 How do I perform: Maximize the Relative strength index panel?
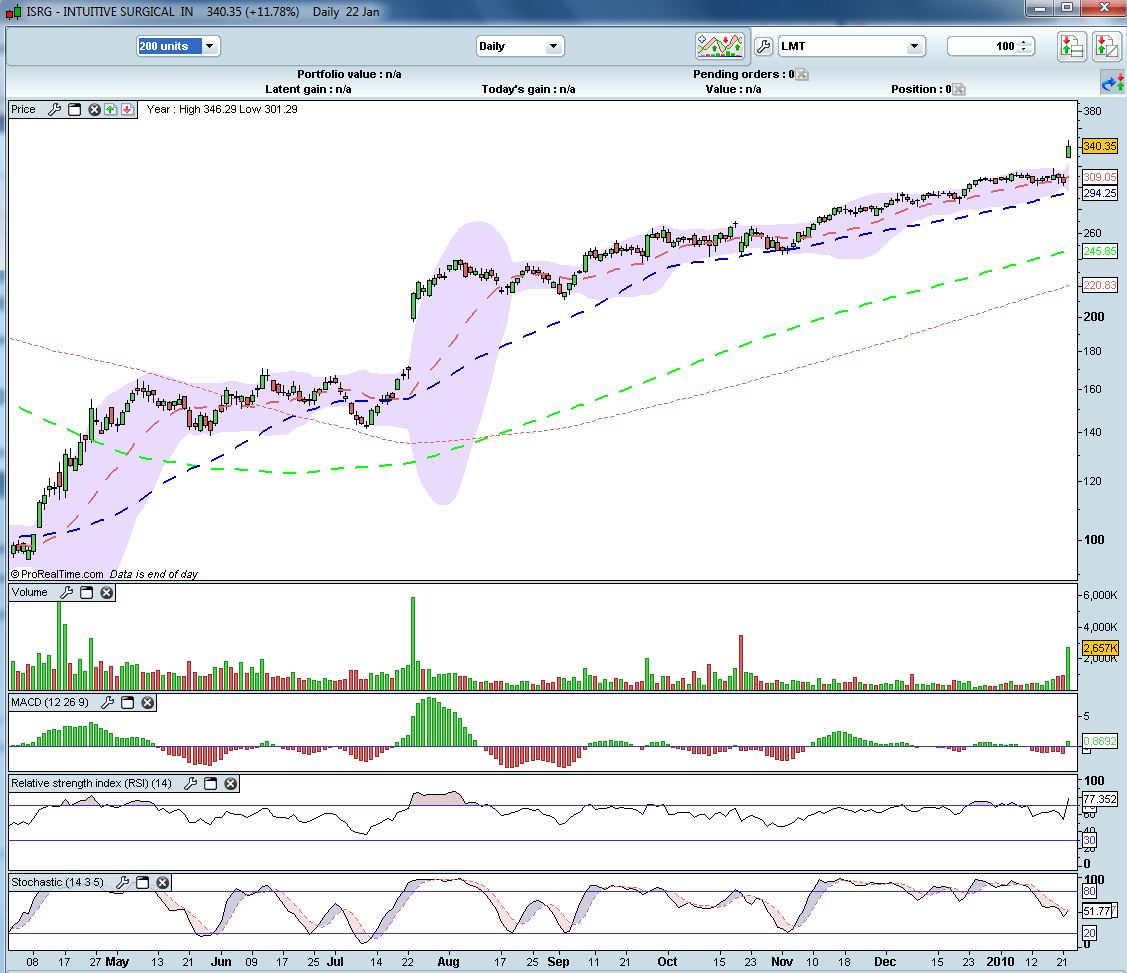pos(211,783)
